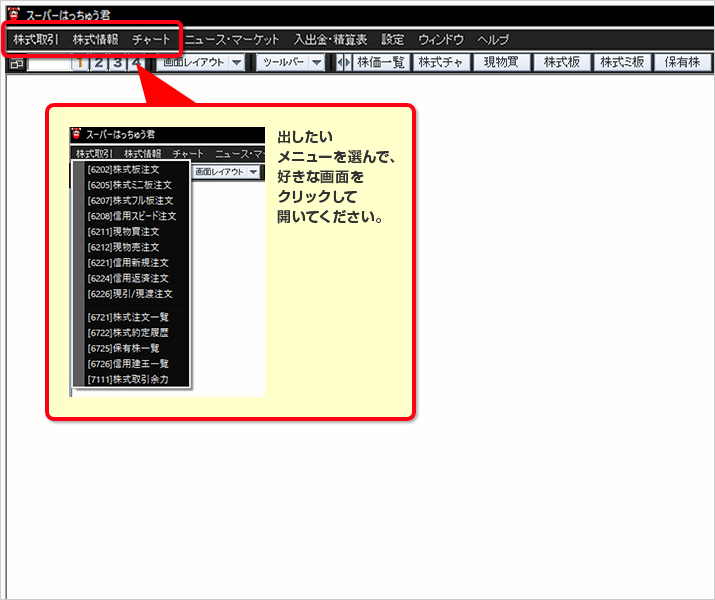Switch to screen page 3

[117, 63]
